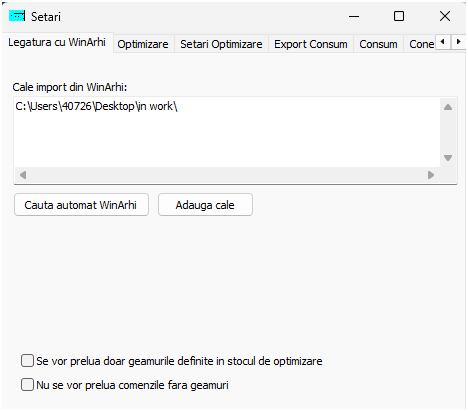The width and height of the screenshot is (468, 411).
Task: Select the Legatura cu WinArhi tab
Action: point(57,42)
